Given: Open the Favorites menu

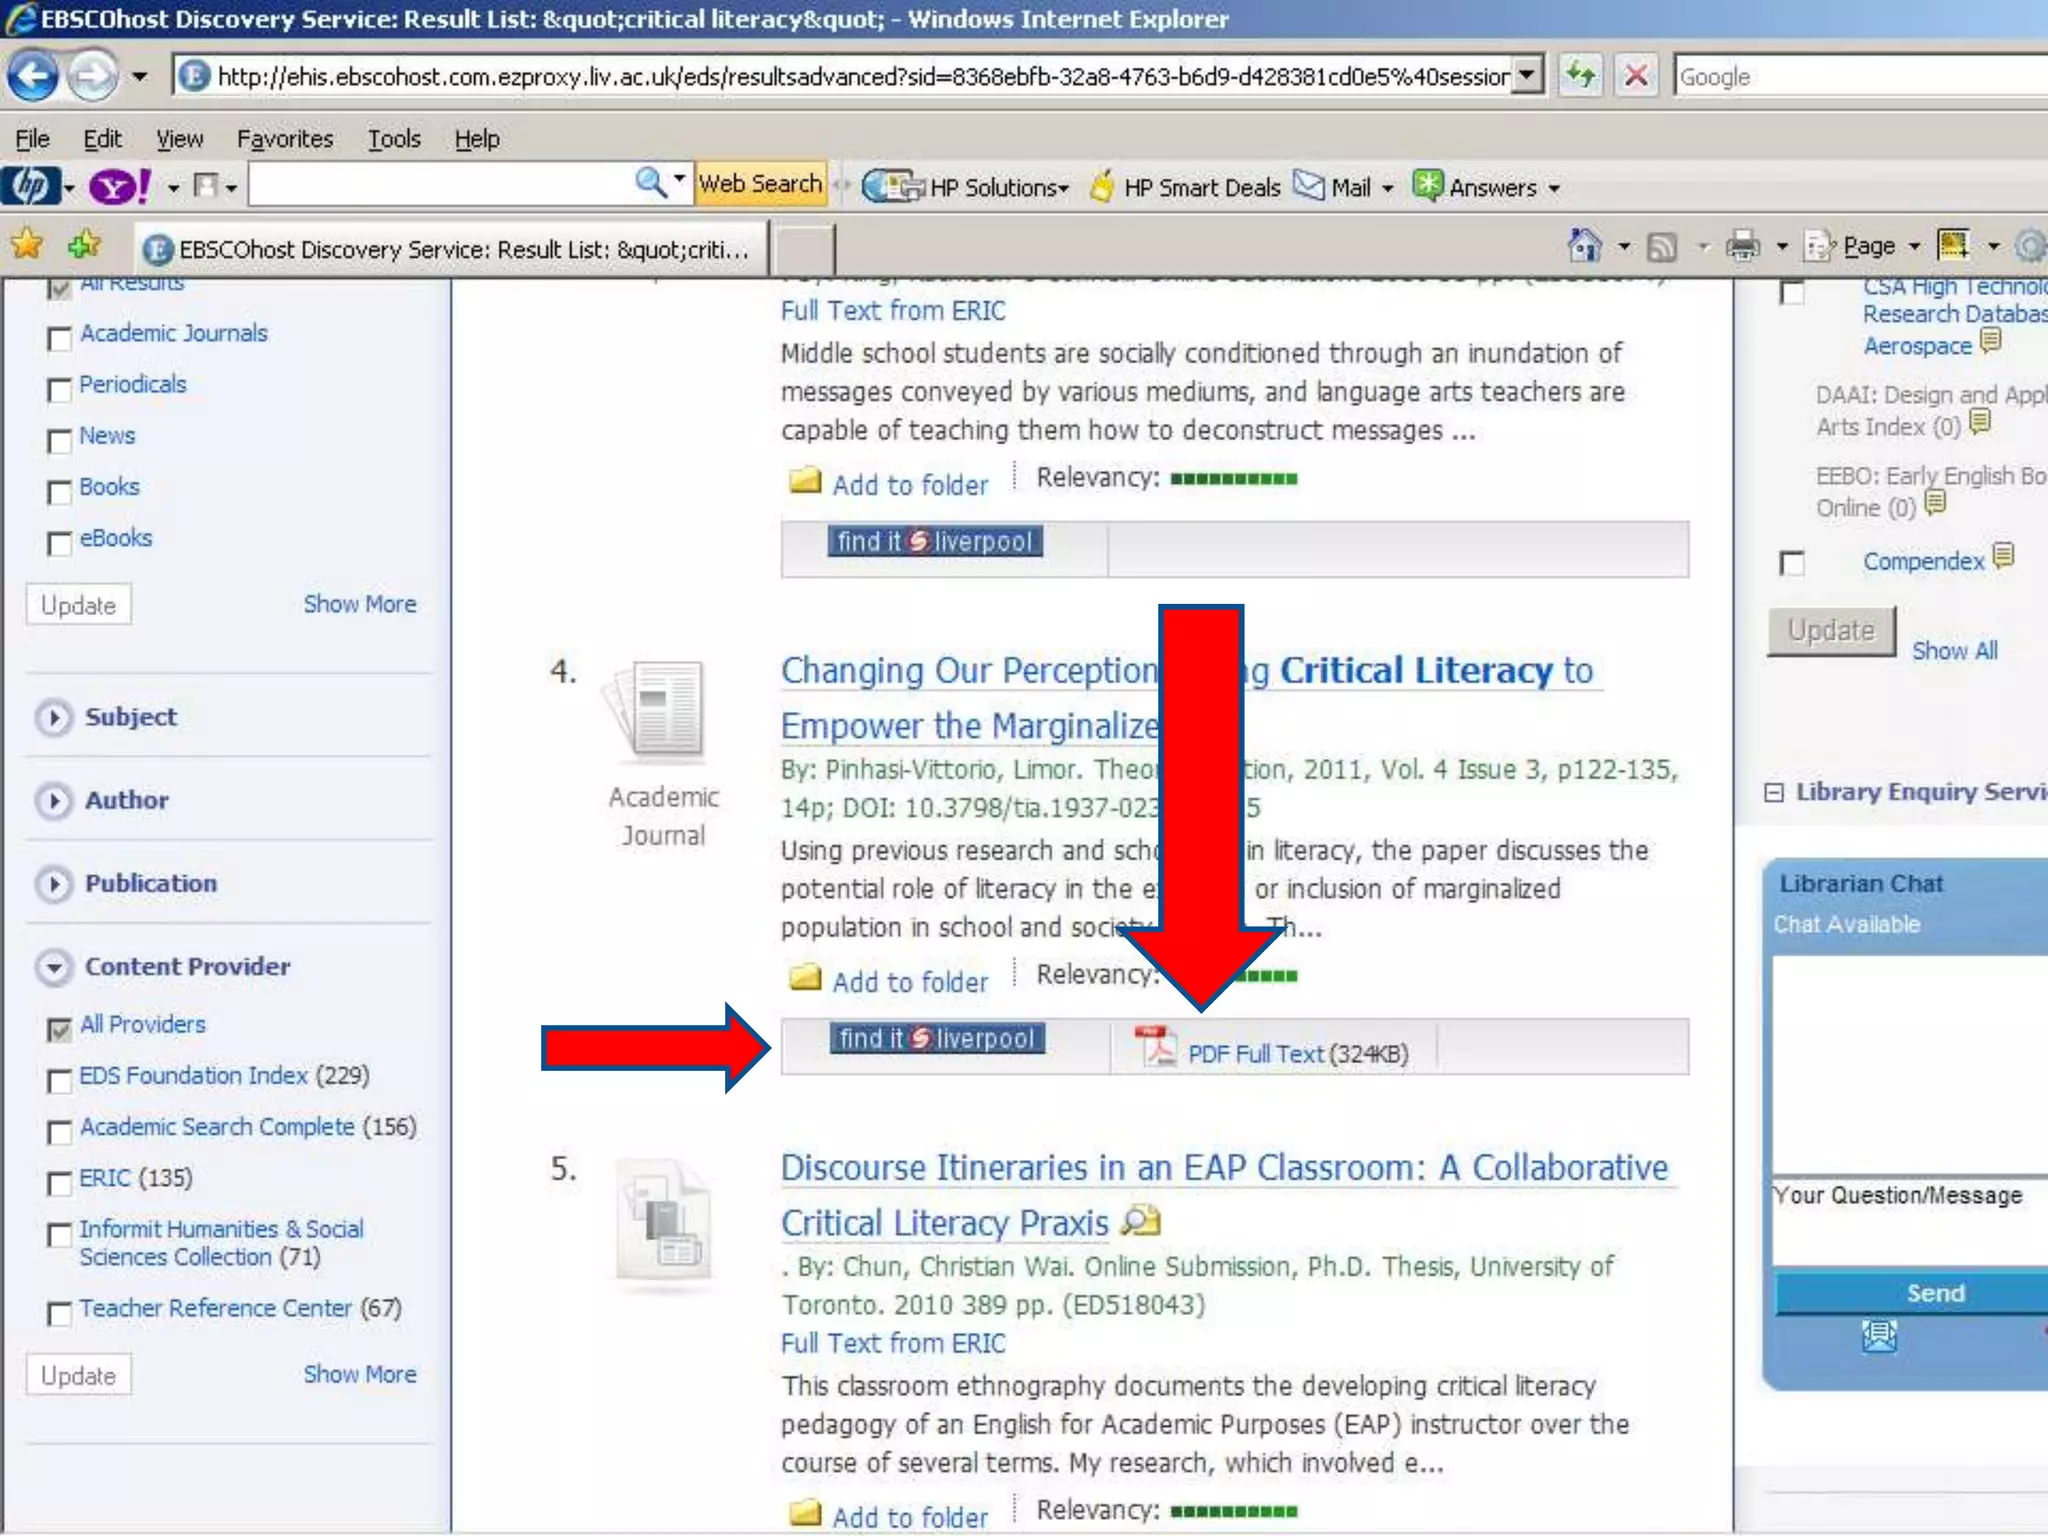Looking at the screenshot, I should (284, 139).
